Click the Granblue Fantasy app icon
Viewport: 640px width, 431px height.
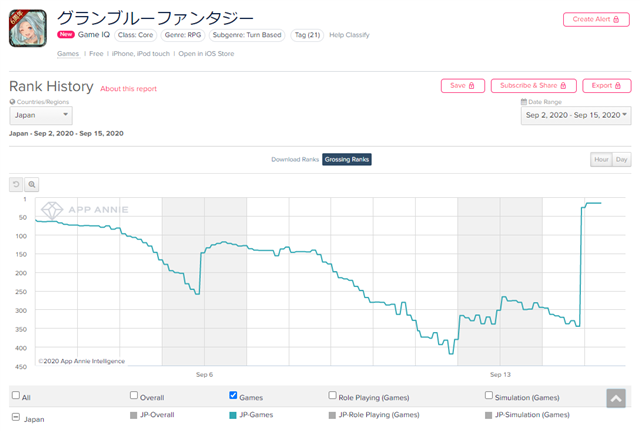(x=28, y=28)
